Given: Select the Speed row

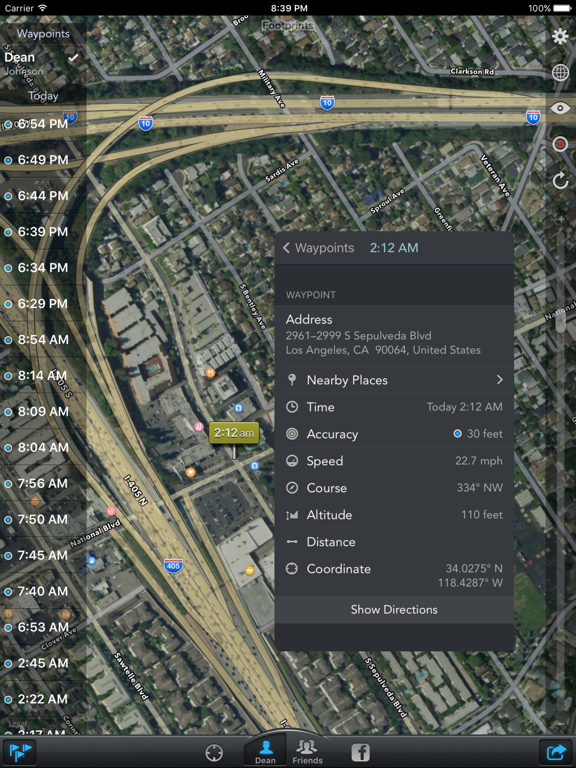Looking at the screenshot, I should click(x=394, y=461).
